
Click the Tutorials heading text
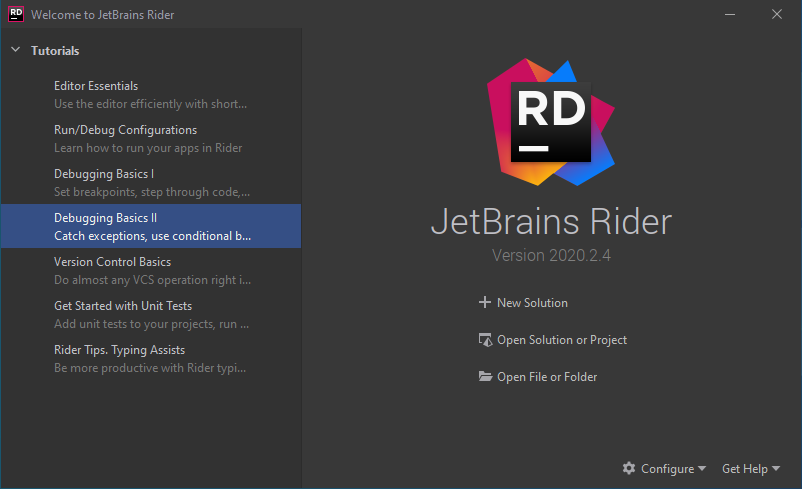tap(55, 51)
